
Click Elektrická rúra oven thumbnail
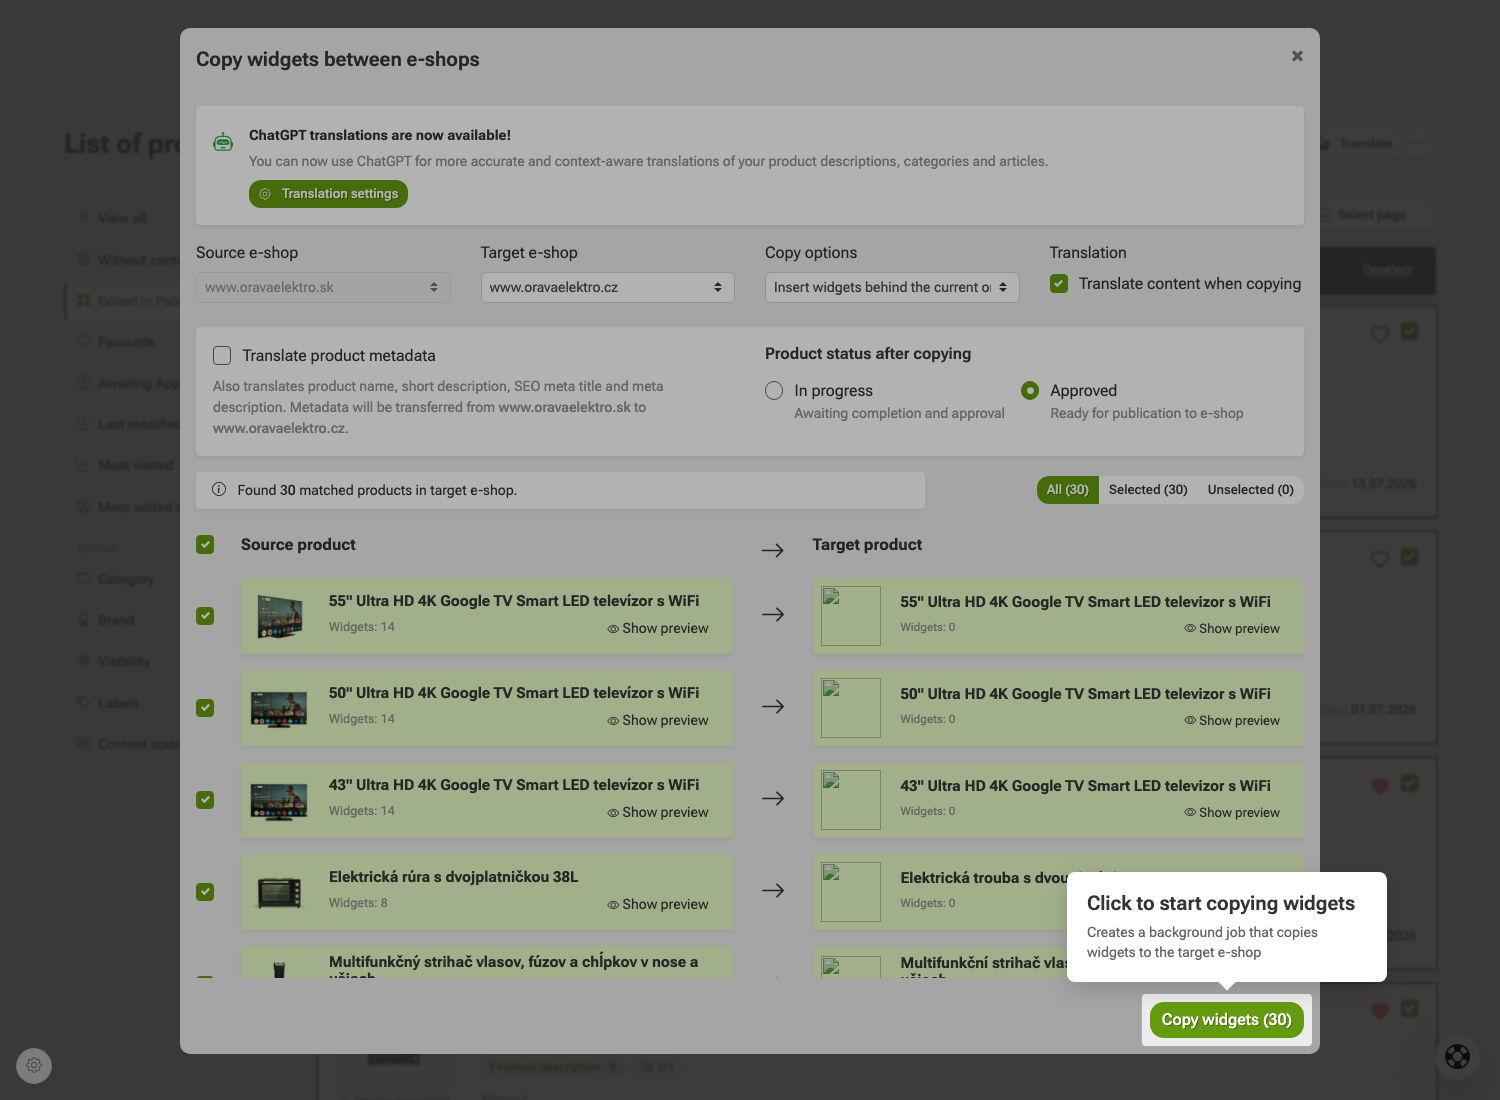click(279, 892)
